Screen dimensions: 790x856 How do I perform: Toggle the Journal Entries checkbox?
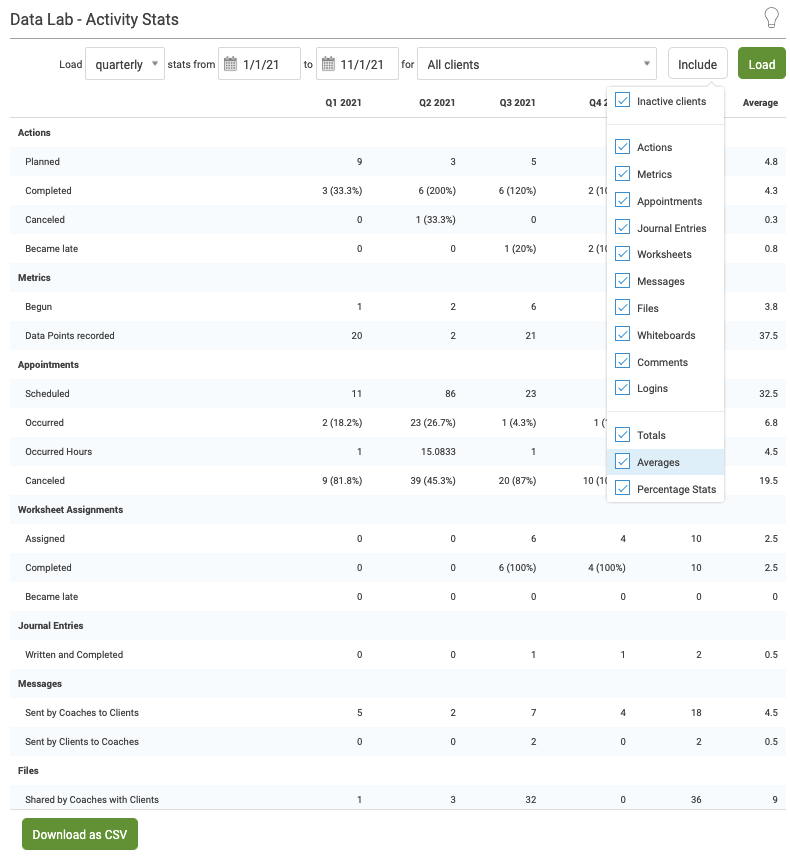623,228
